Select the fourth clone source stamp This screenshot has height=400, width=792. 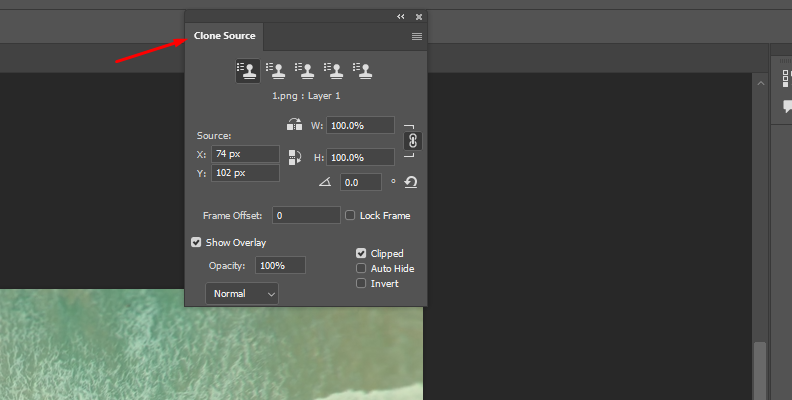click(333, 71)
